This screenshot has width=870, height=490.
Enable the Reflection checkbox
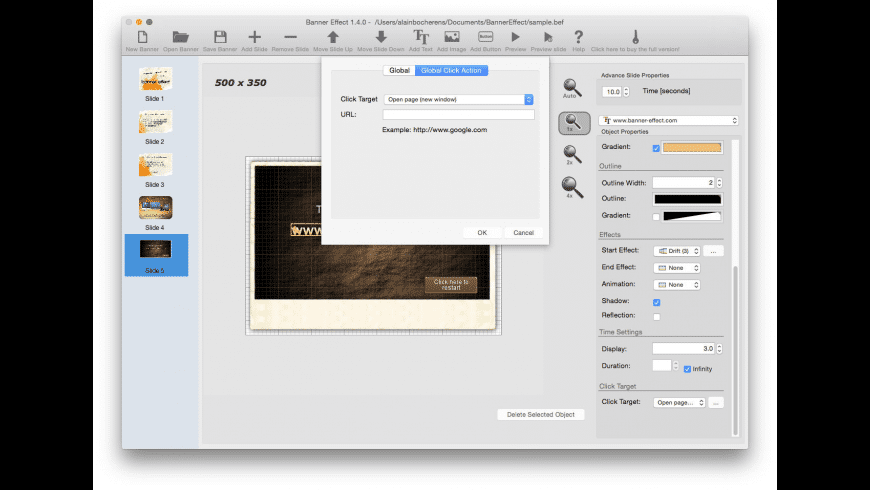[656, 317]
